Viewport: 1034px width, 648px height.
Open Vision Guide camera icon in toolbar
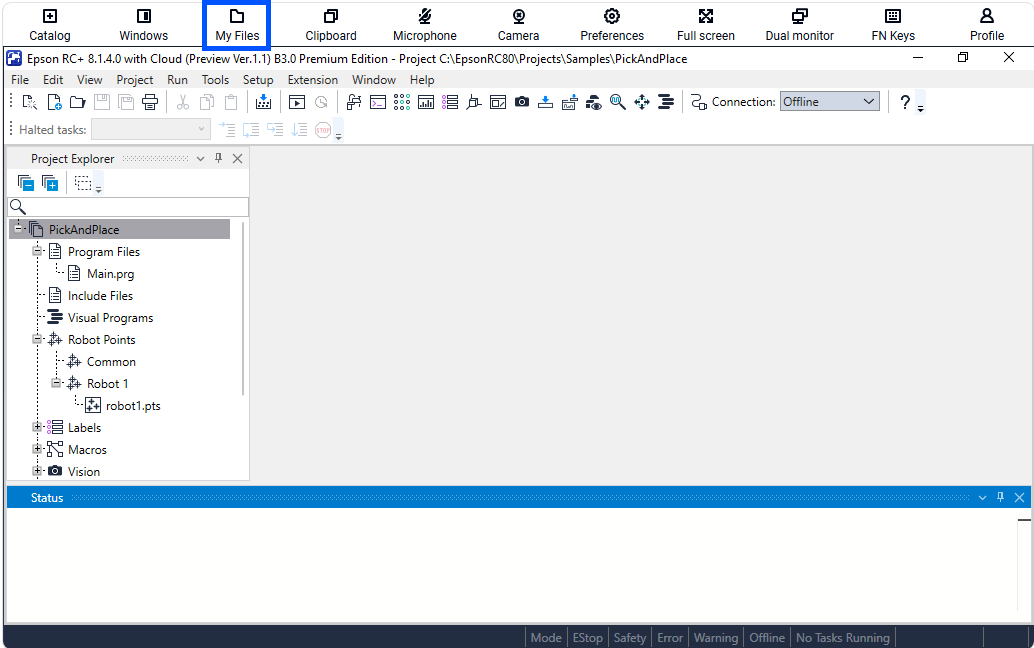[x=522, y=102]
